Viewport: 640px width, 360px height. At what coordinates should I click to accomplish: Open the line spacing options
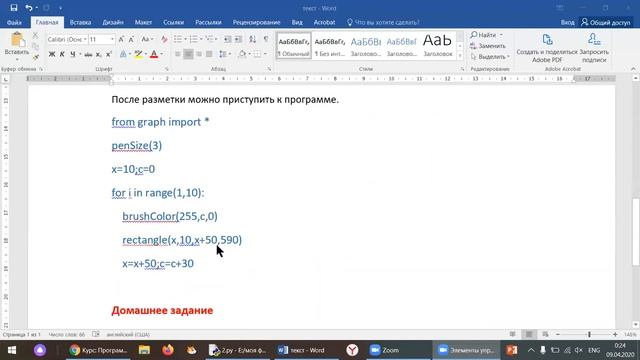coord(223,54)
